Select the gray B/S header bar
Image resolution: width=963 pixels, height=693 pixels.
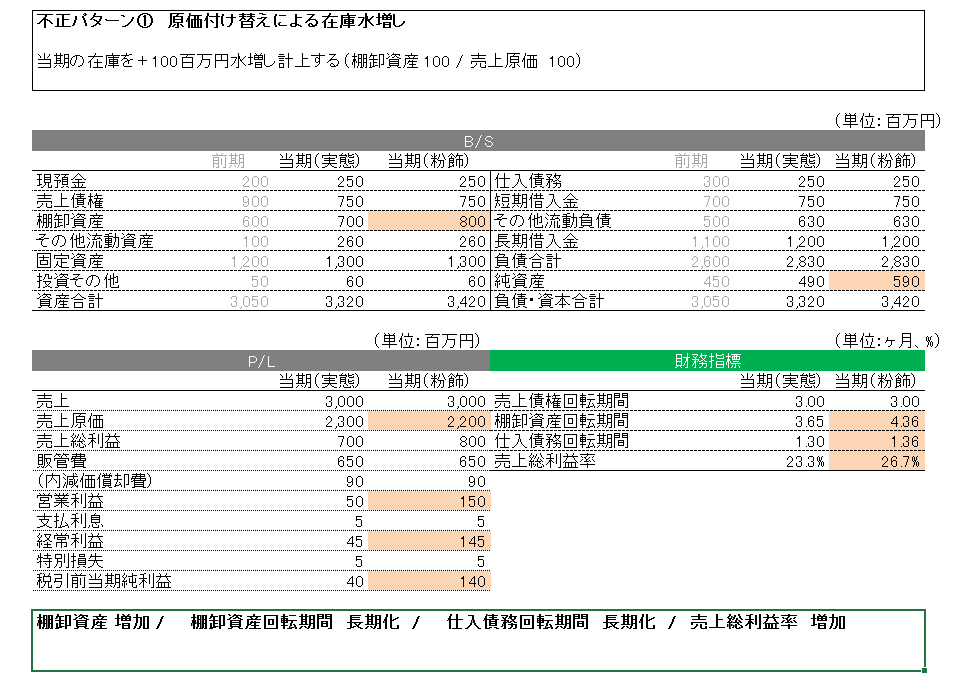click(478, 141)
